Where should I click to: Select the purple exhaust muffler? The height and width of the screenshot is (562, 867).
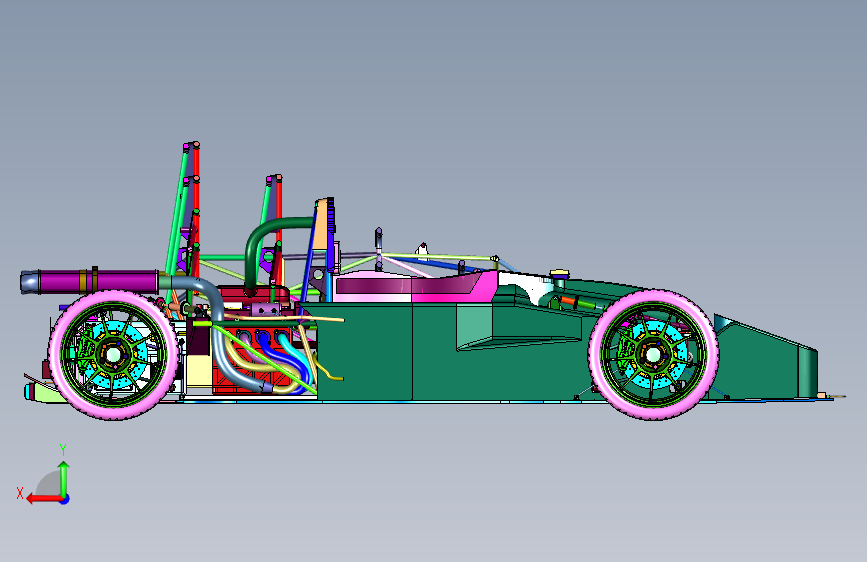(98, 281)
